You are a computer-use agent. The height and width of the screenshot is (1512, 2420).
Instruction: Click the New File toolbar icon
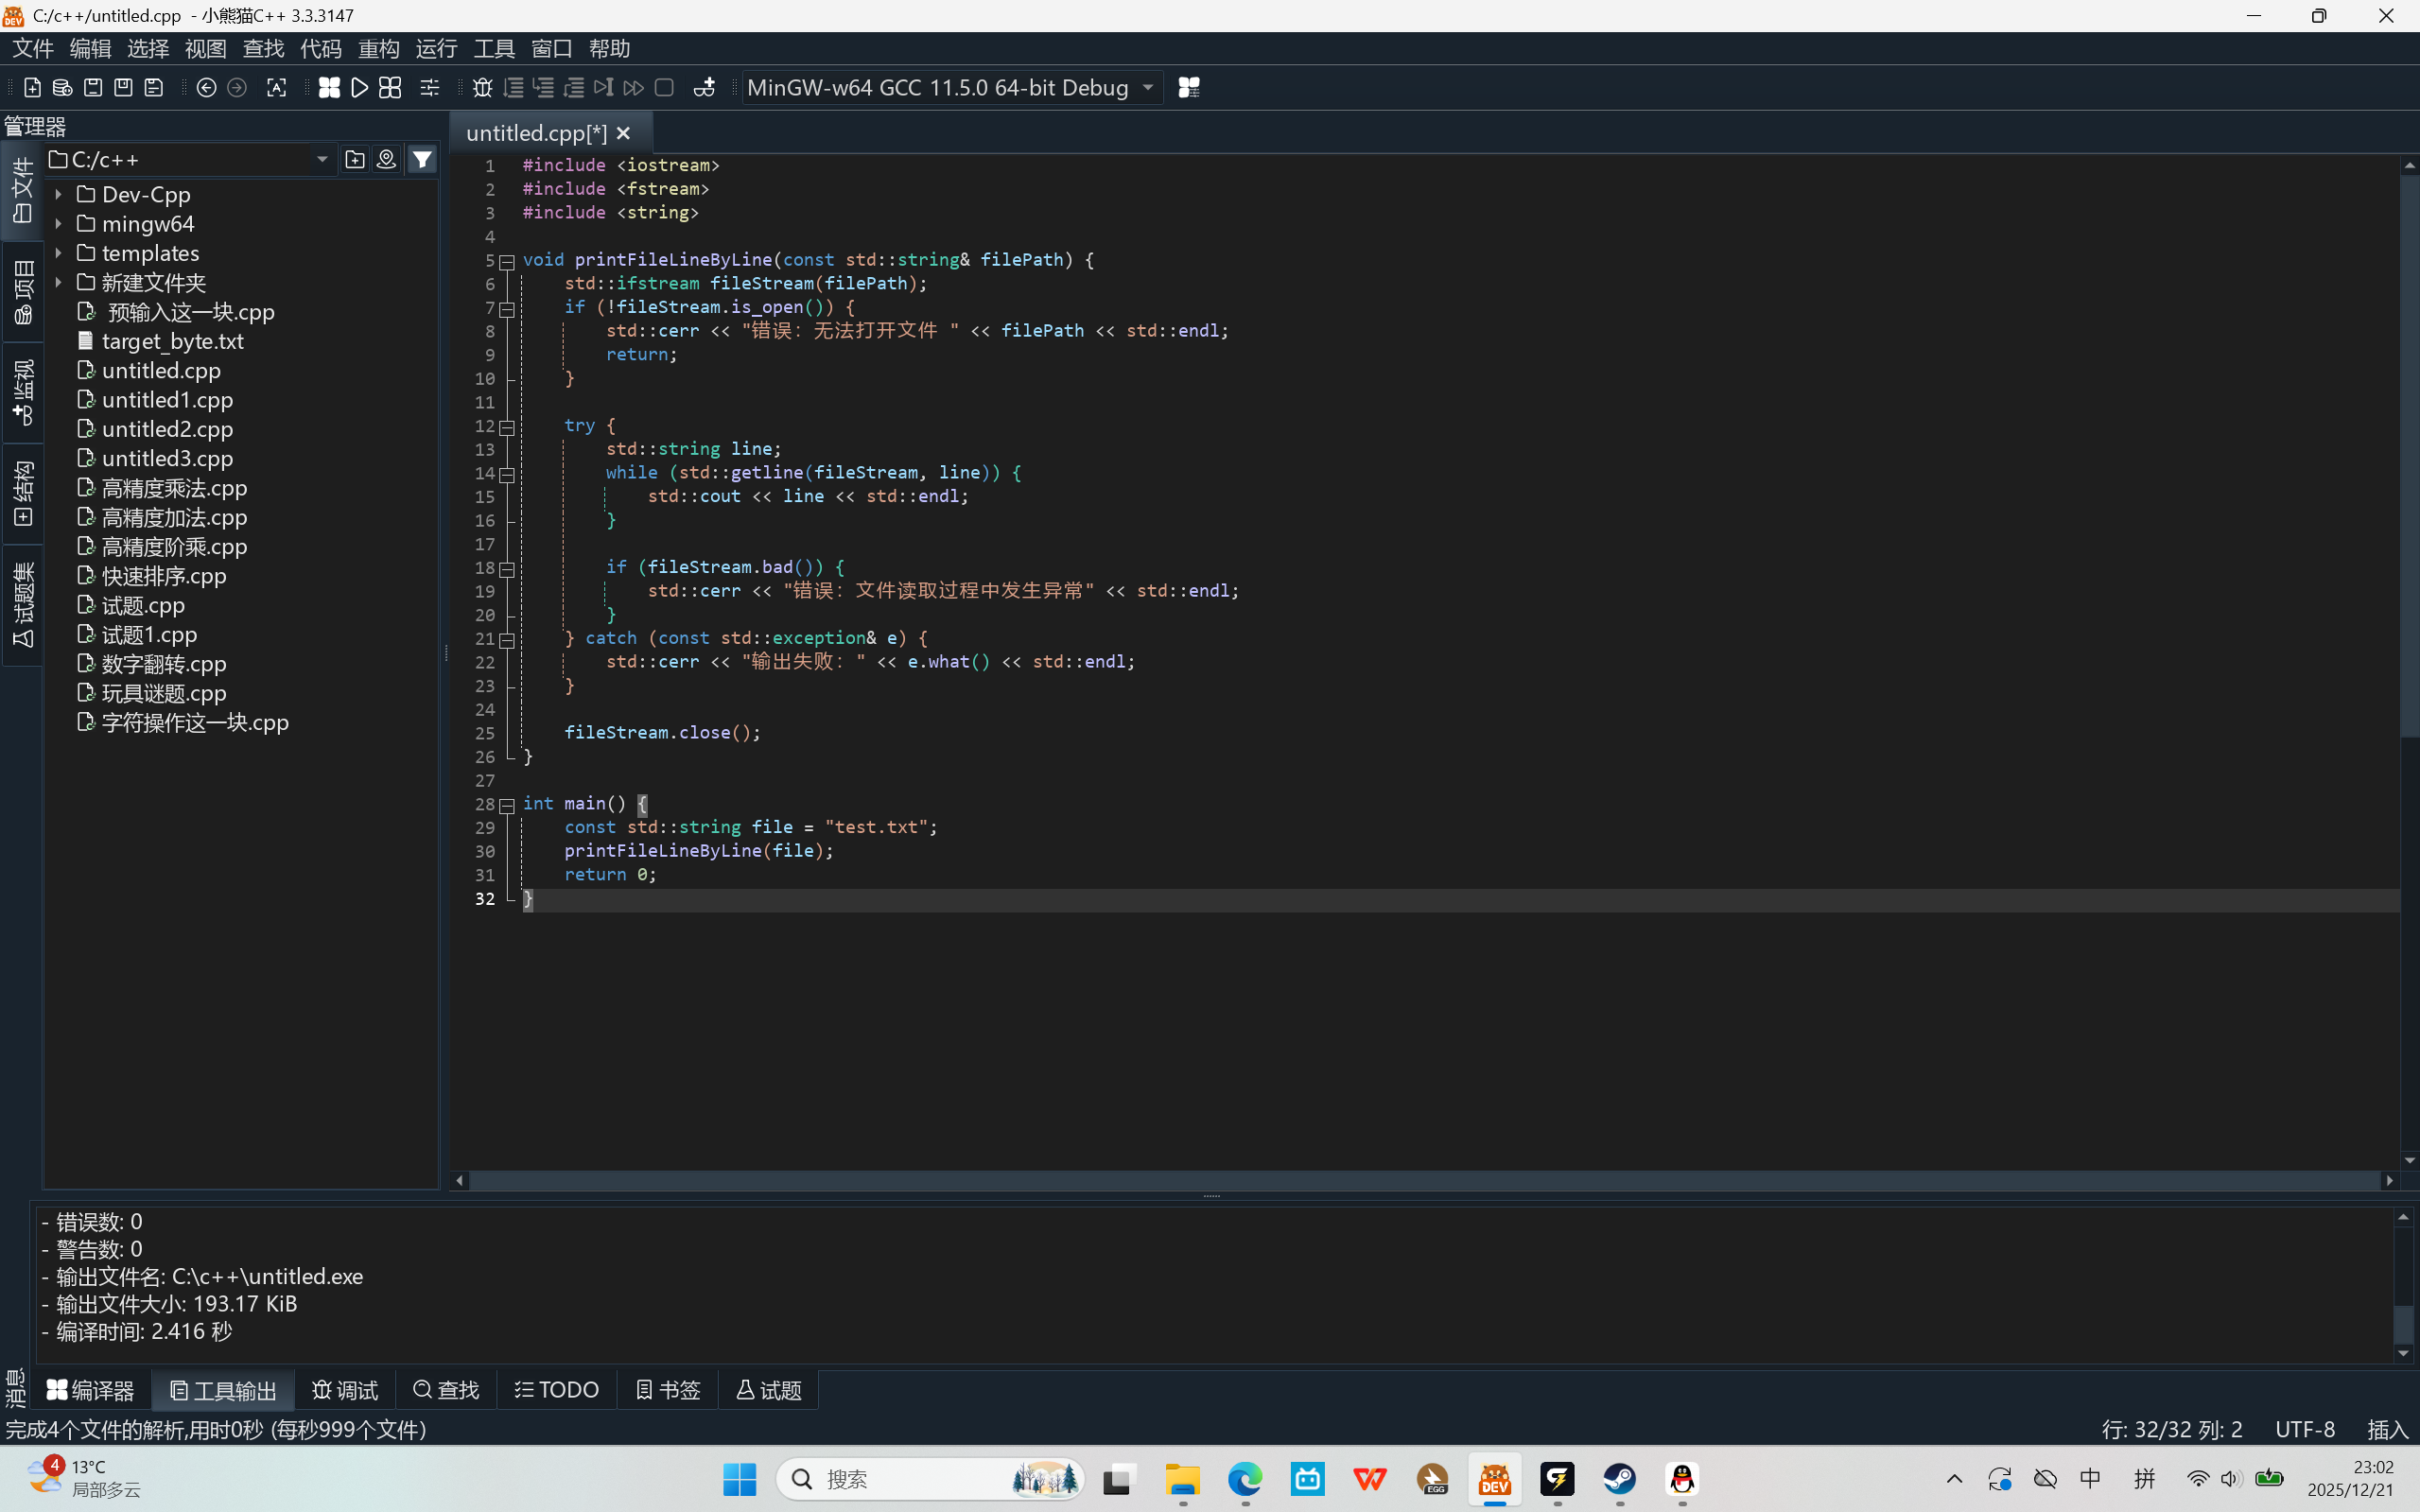[32, 88]
